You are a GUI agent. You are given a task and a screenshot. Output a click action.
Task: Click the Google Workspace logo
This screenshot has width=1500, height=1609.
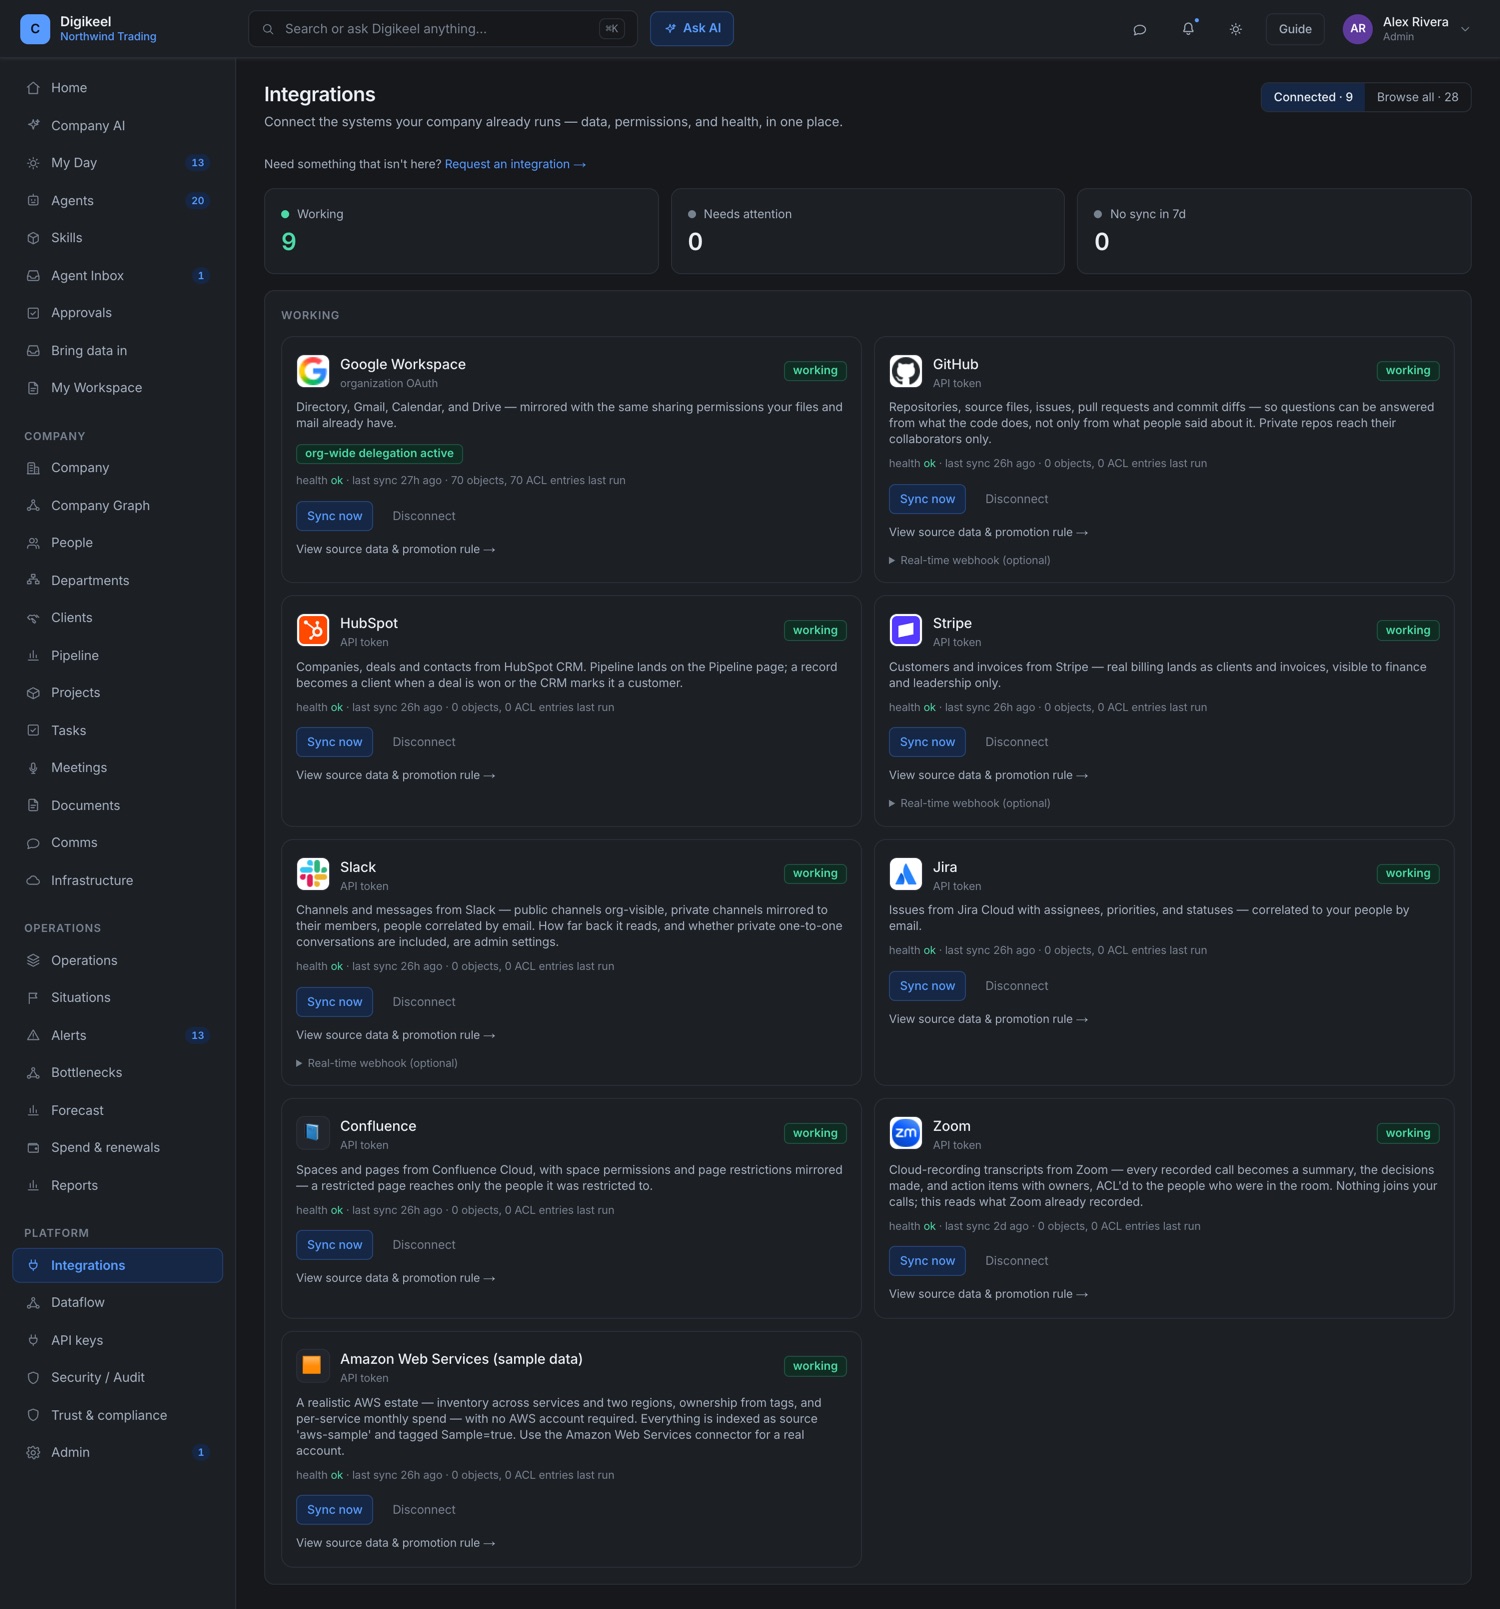point(313,371)
